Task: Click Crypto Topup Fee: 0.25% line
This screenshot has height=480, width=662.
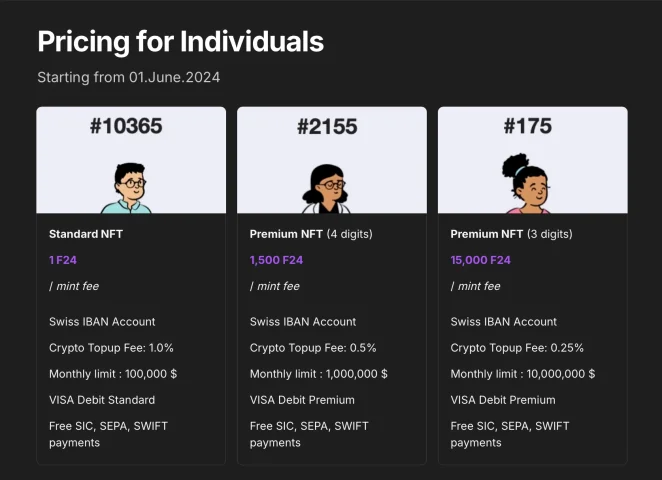Action: coord(517,348)
